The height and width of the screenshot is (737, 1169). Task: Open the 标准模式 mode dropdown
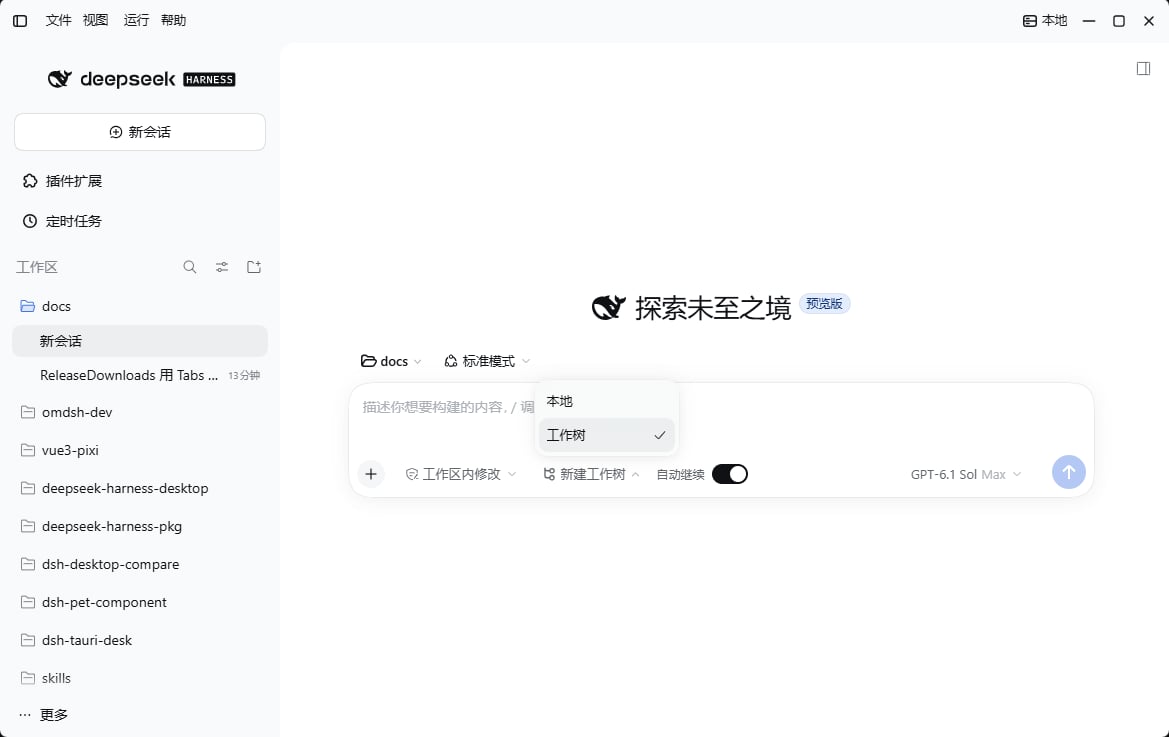(x=487, y=361)
